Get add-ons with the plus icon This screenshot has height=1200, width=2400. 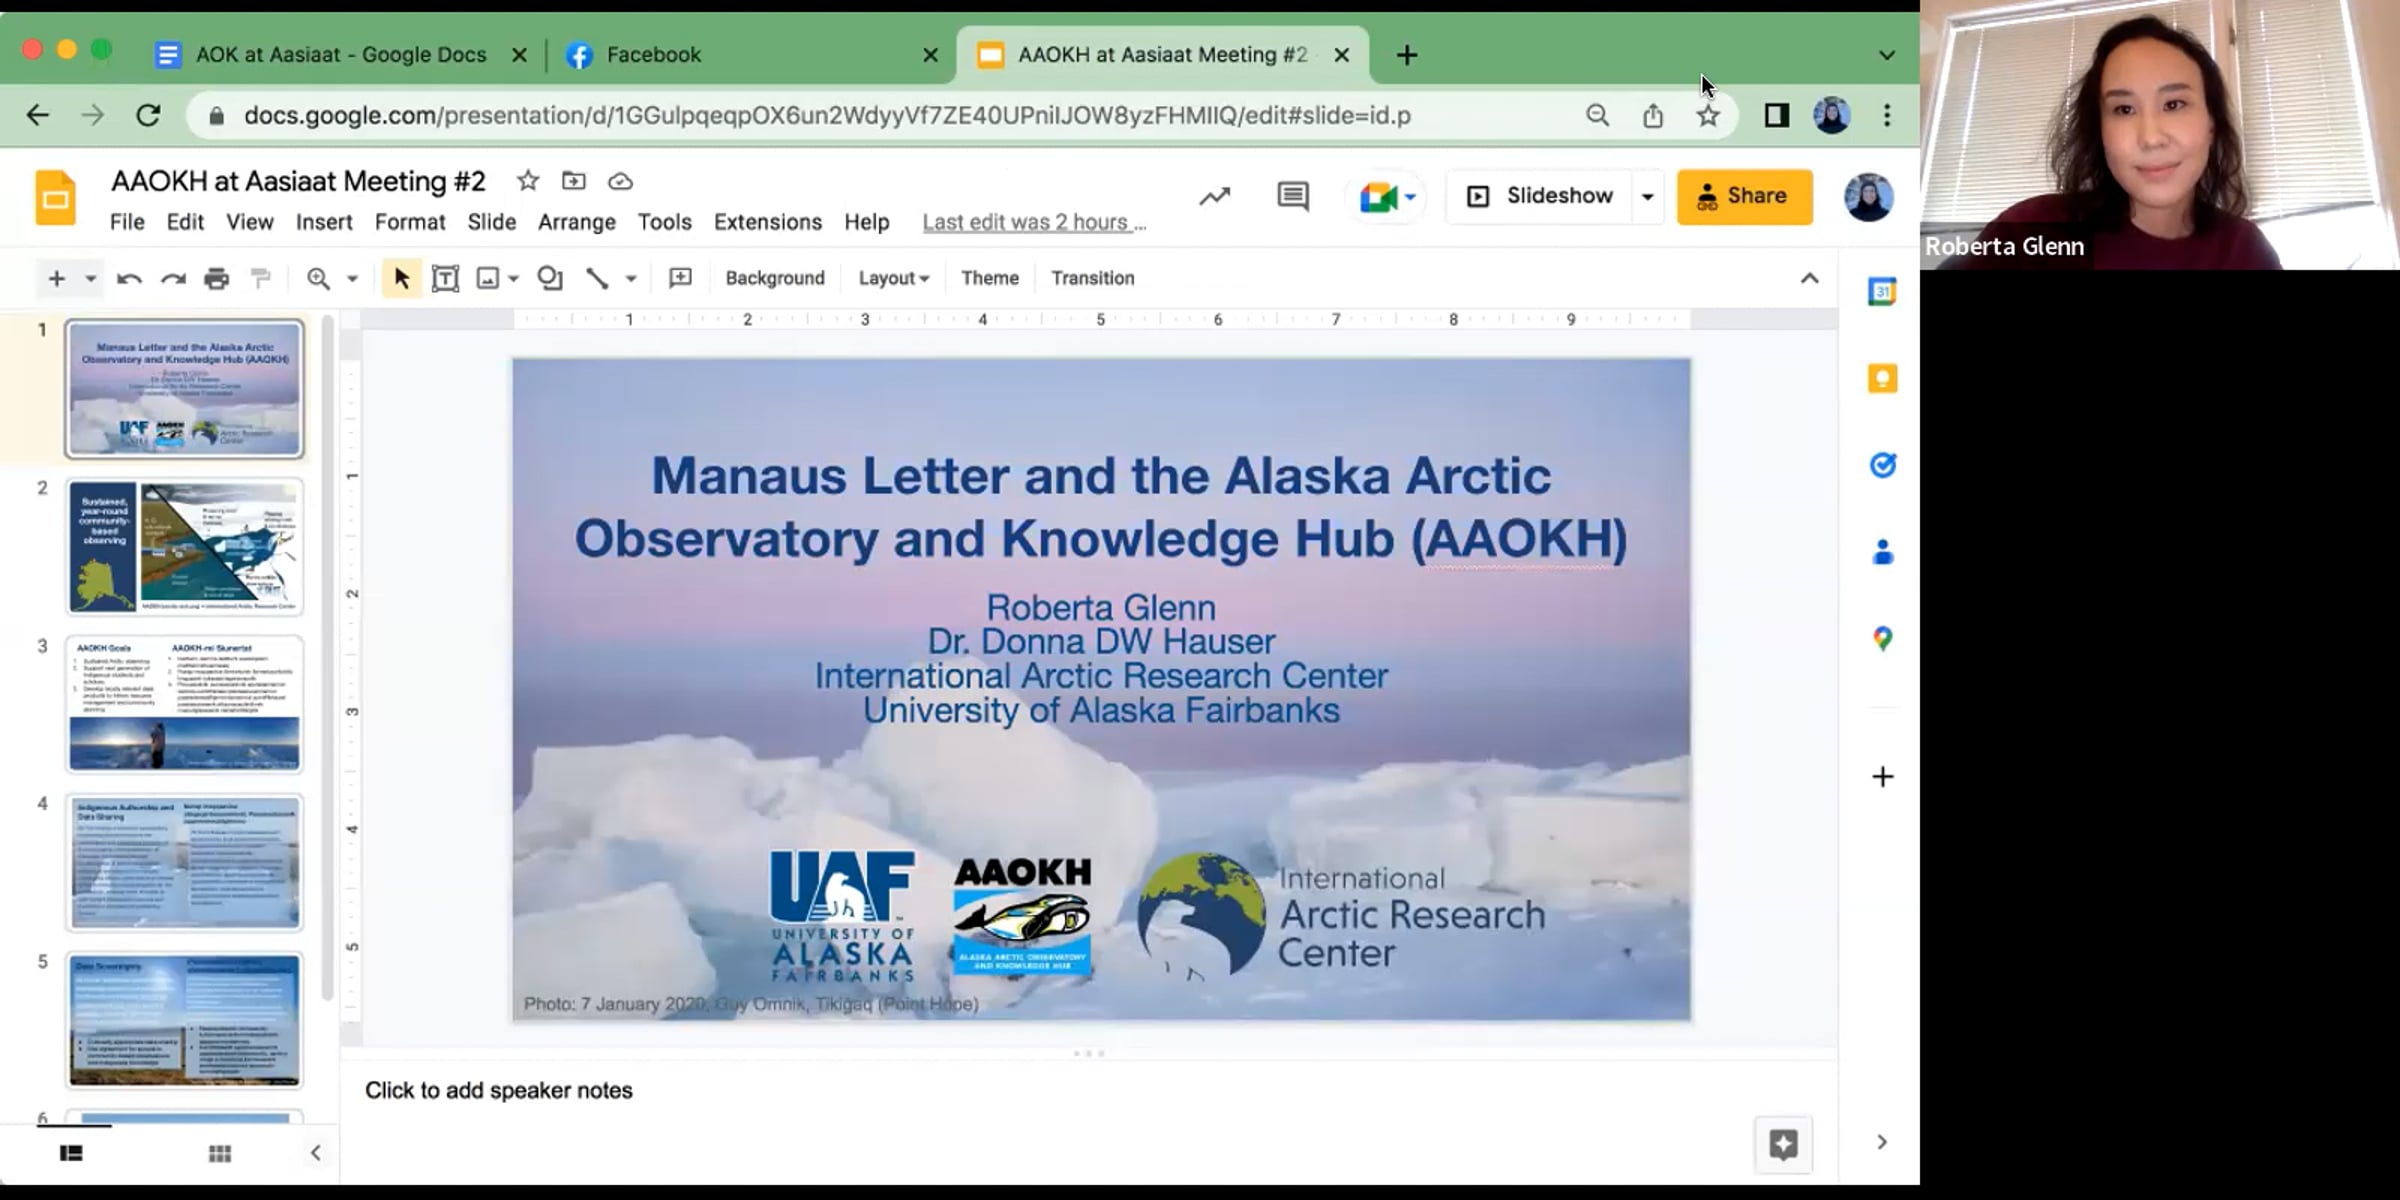[1883, 777]
